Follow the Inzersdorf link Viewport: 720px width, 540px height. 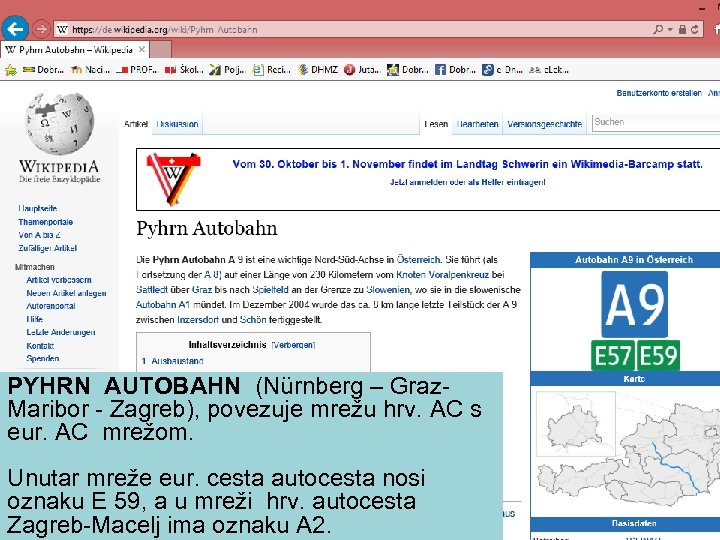tap(197, 320)
